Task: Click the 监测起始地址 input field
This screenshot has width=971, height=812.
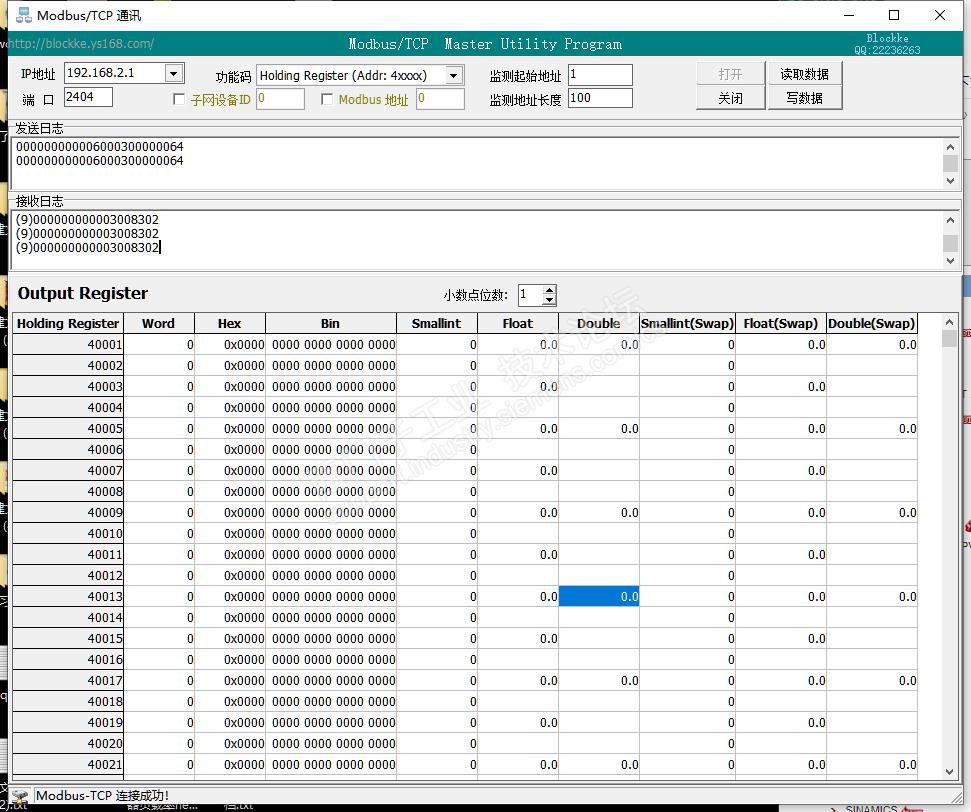Action: (x=600, y=75)
